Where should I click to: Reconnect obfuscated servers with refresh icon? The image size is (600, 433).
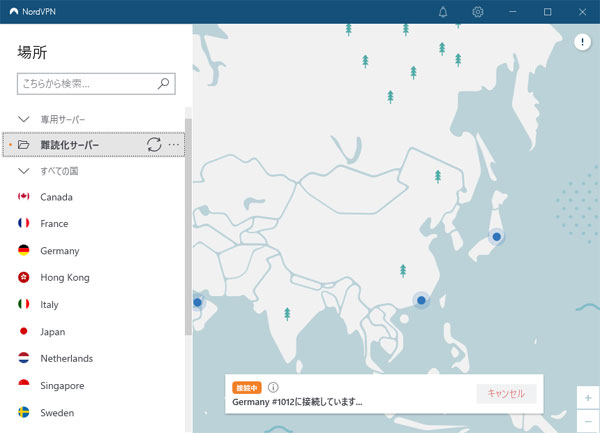154,145
